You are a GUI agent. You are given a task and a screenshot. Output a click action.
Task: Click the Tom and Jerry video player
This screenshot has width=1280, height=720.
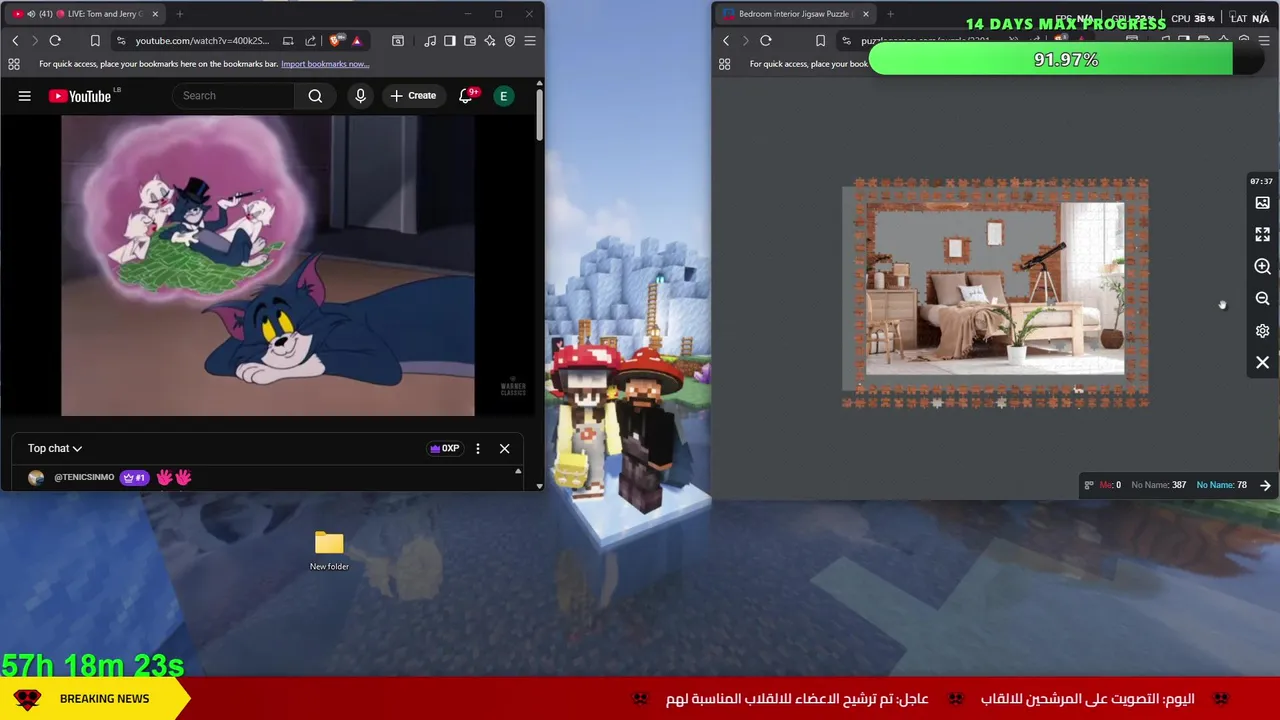tap(268, 265)
